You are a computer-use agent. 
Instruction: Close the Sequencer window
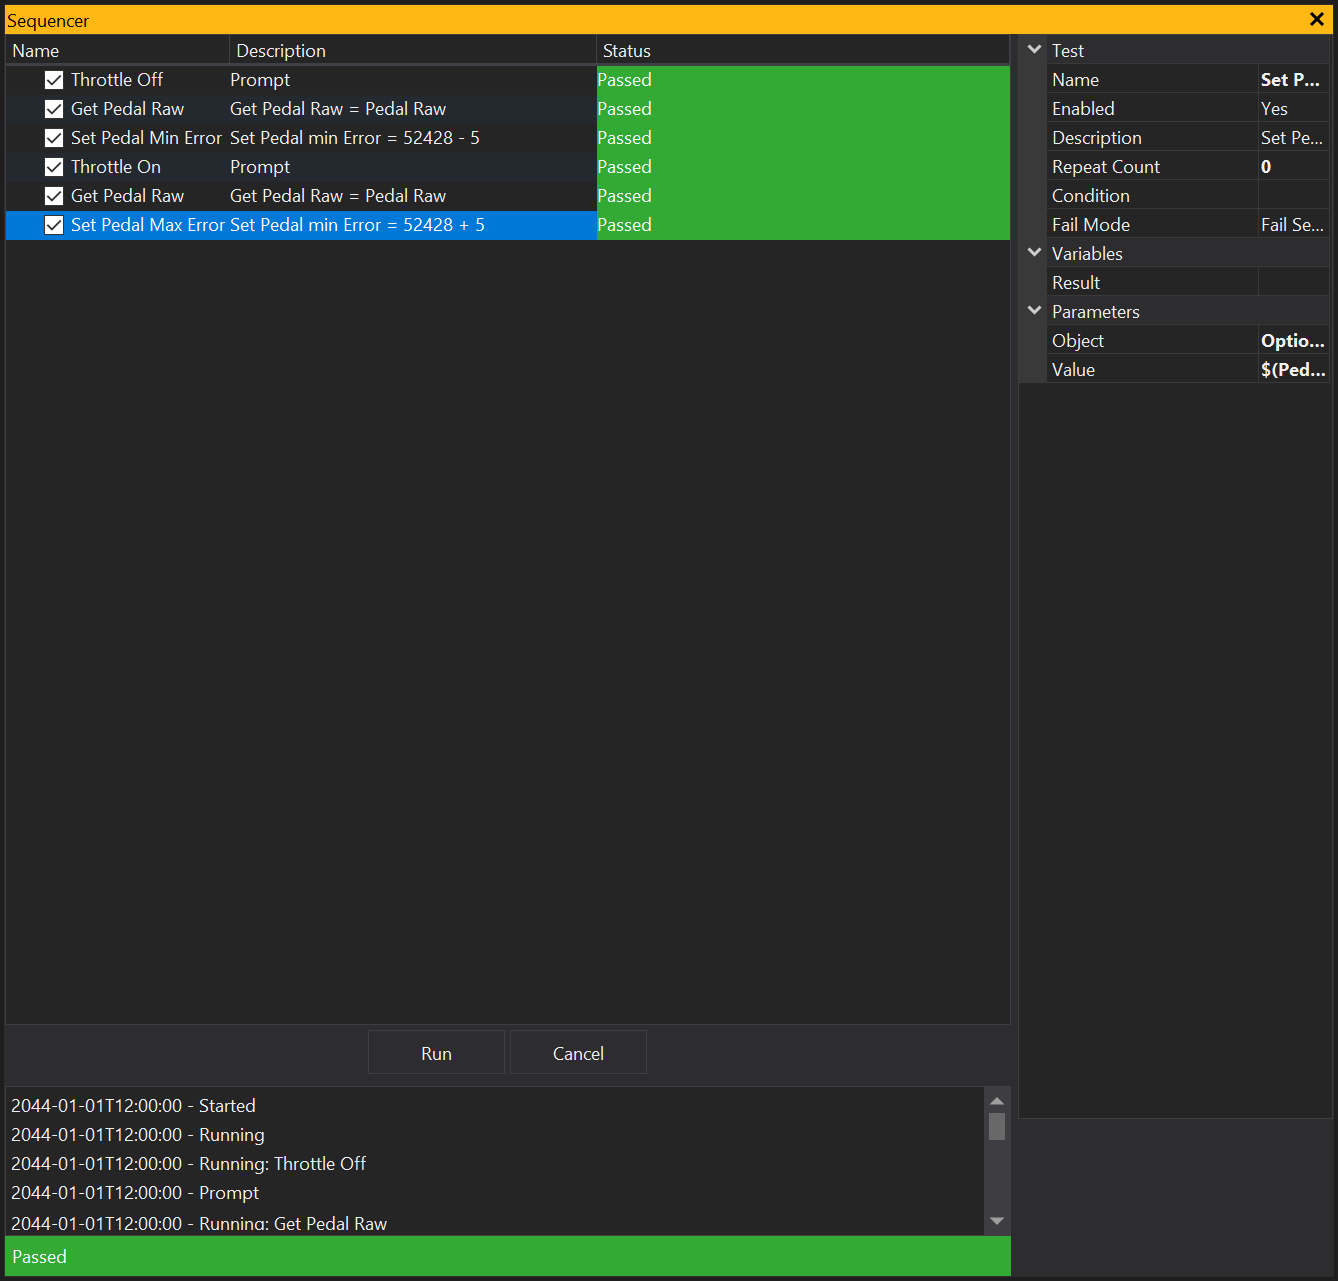pos(1316,19)
